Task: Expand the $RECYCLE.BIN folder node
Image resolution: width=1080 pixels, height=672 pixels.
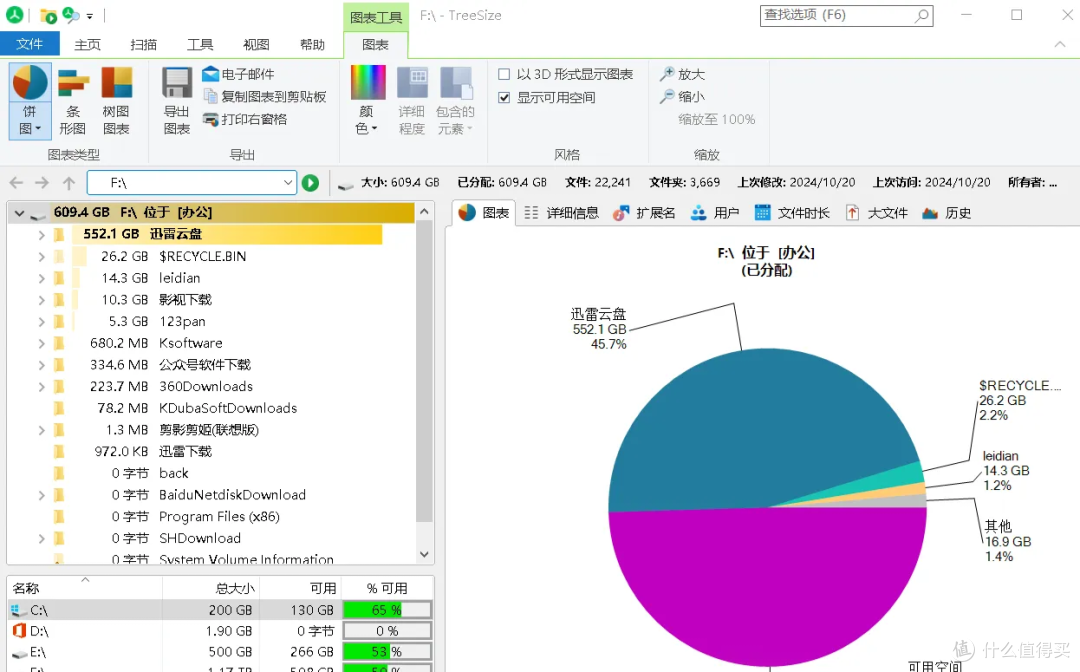Action: 41,256
